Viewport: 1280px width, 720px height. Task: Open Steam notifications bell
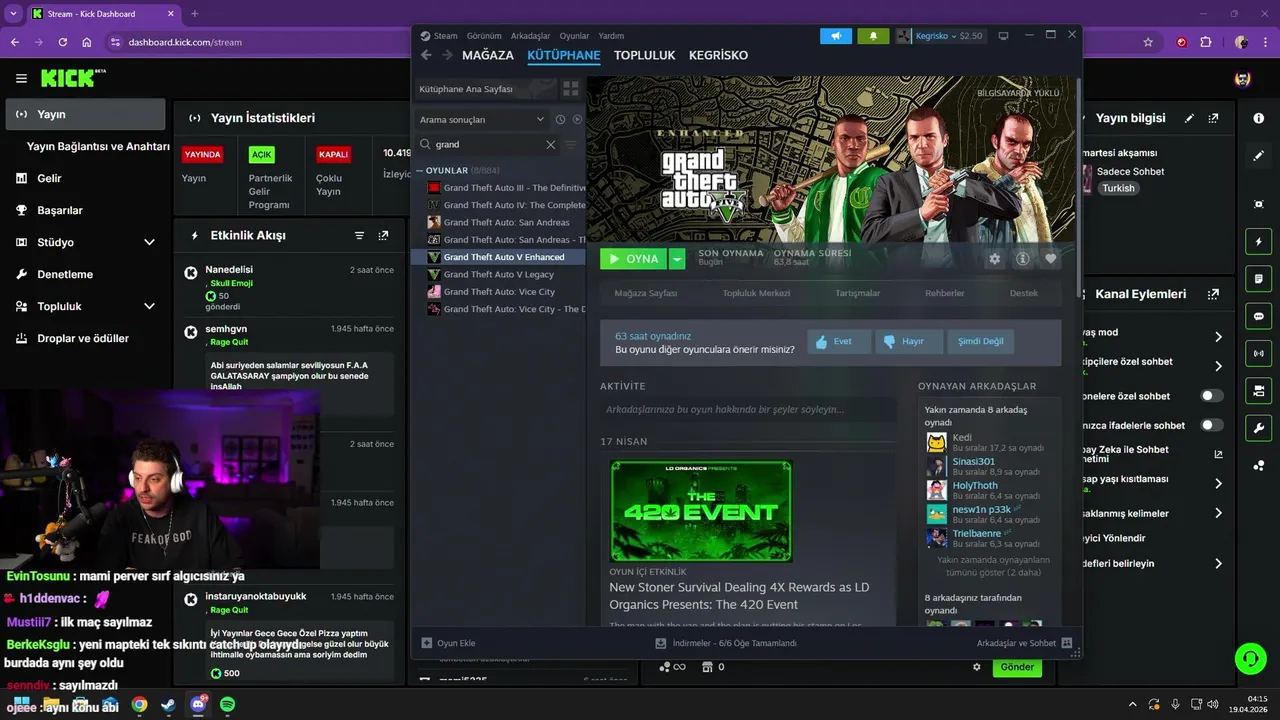click(873, 36)
